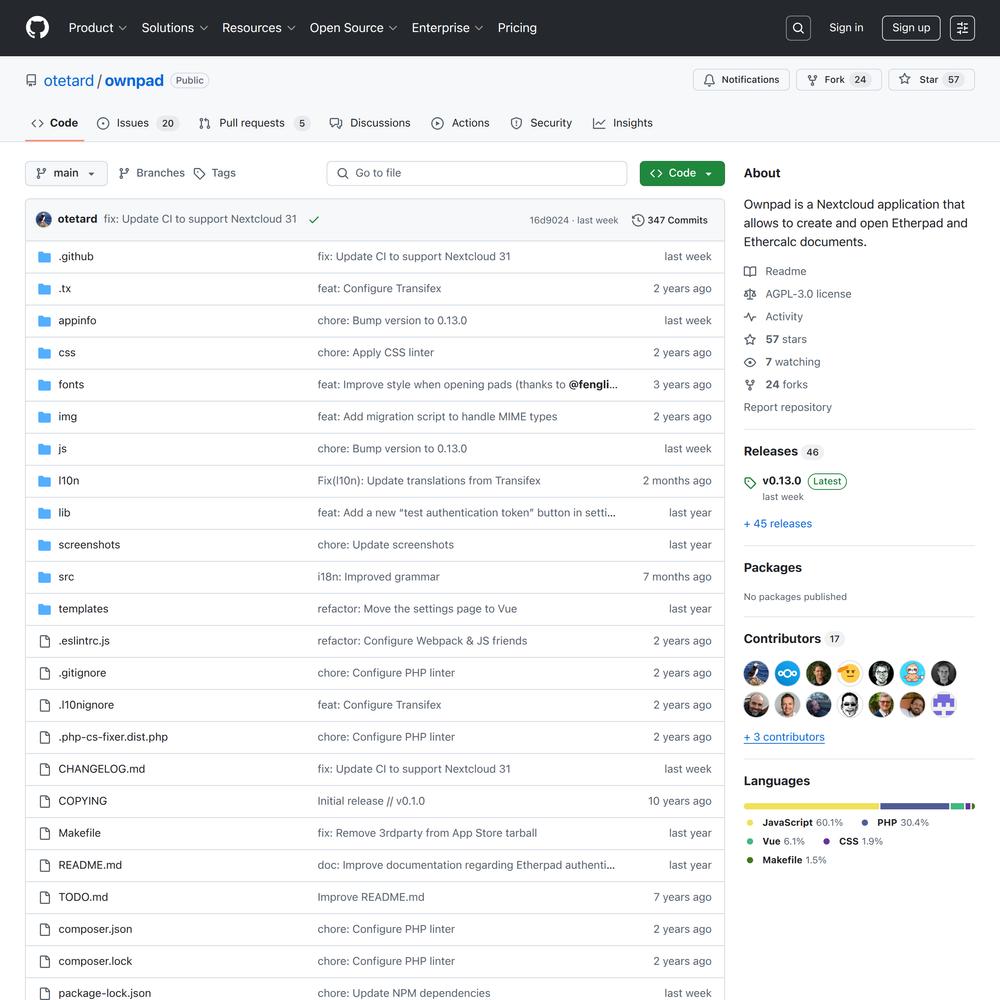Switch to the Issues tab
The width and height of the screenshot is (1000, 1000).
(x=137, y=123)
